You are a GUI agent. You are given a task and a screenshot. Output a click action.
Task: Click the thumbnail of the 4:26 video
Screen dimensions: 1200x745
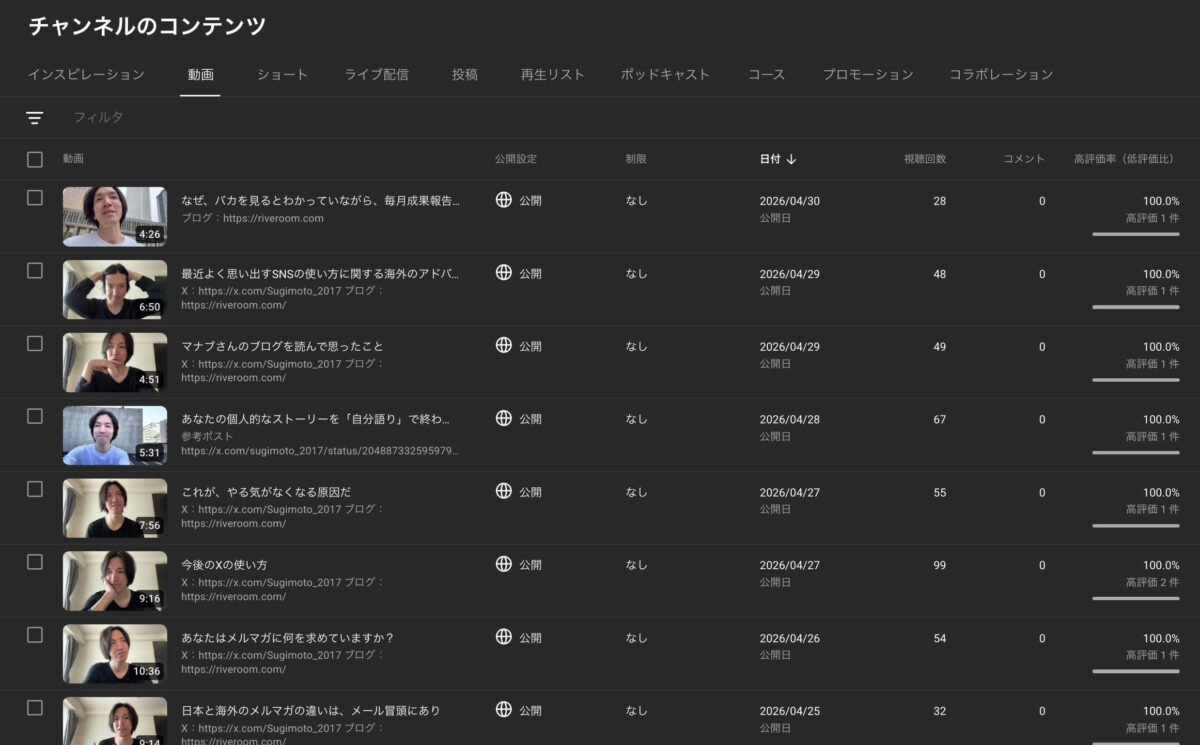point(114,217)
